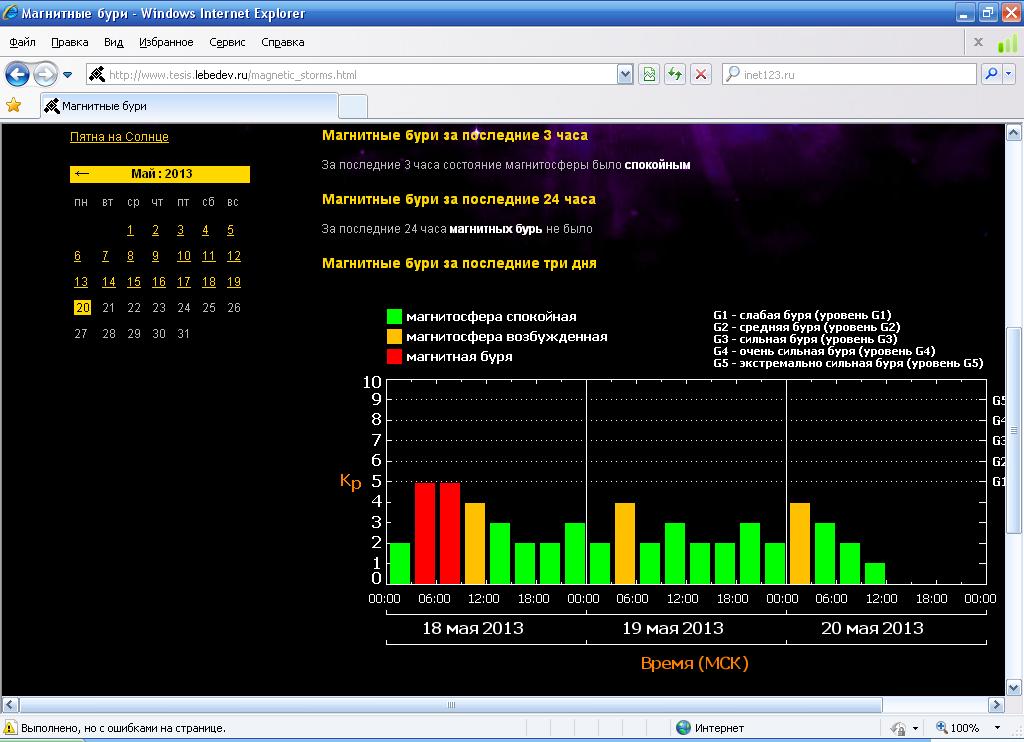The image size is (1024, 742).
Task: Expand the address bar dropdown arrow
Action: [x=625, y=74]
